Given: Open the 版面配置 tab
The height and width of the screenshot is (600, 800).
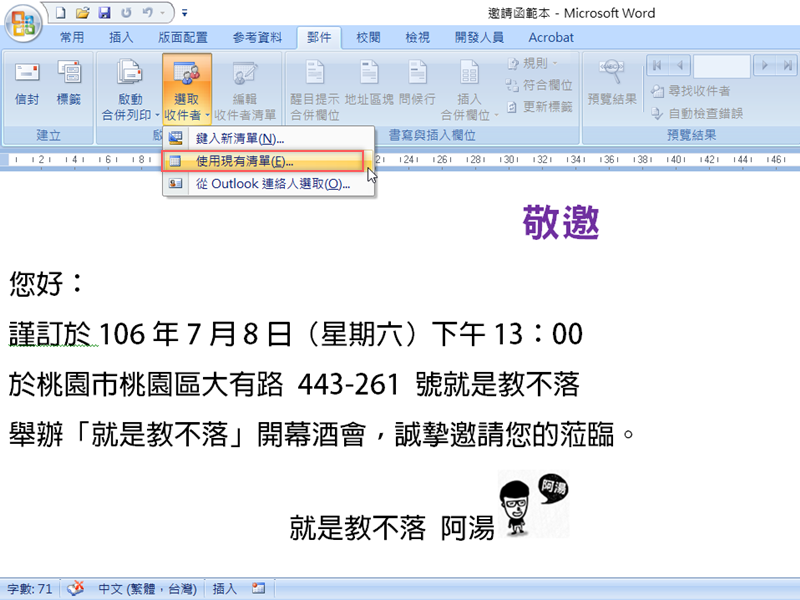Looking at the screenshot, I should point(183,37).
